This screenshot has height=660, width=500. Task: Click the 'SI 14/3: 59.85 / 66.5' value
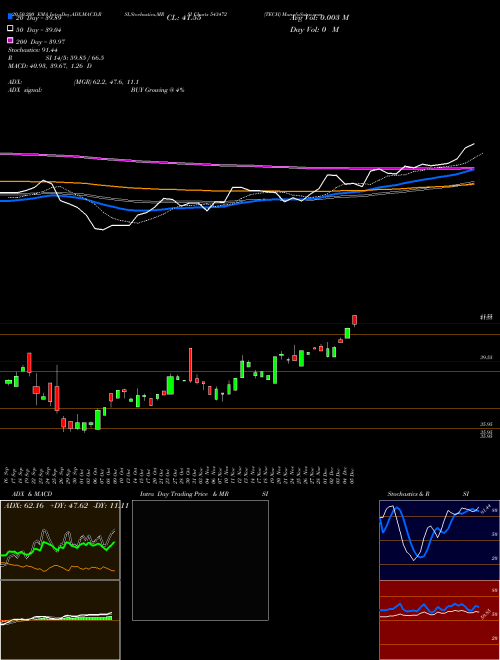click(75, 58)
